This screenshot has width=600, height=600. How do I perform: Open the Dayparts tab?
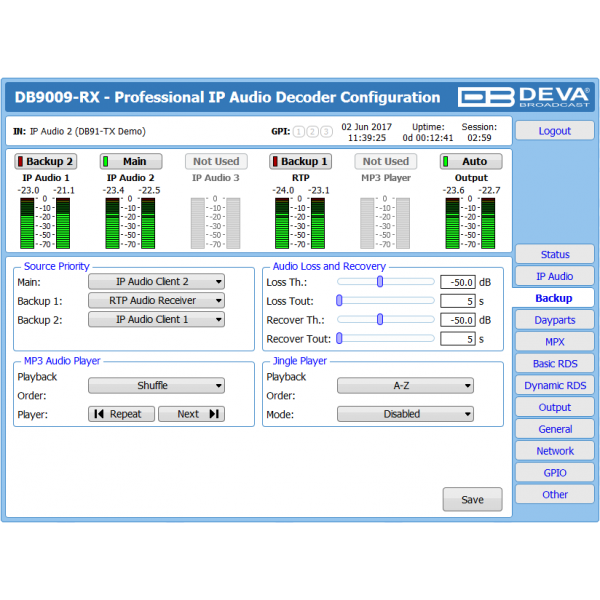555,320
